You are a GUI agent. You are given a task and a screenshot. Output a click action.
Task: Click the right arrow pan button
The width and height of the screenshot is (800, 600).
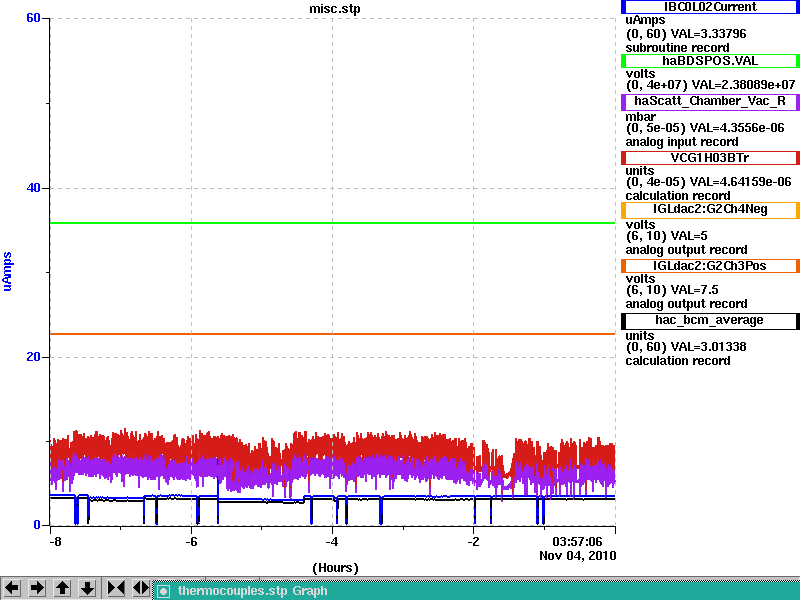[37, 588]
